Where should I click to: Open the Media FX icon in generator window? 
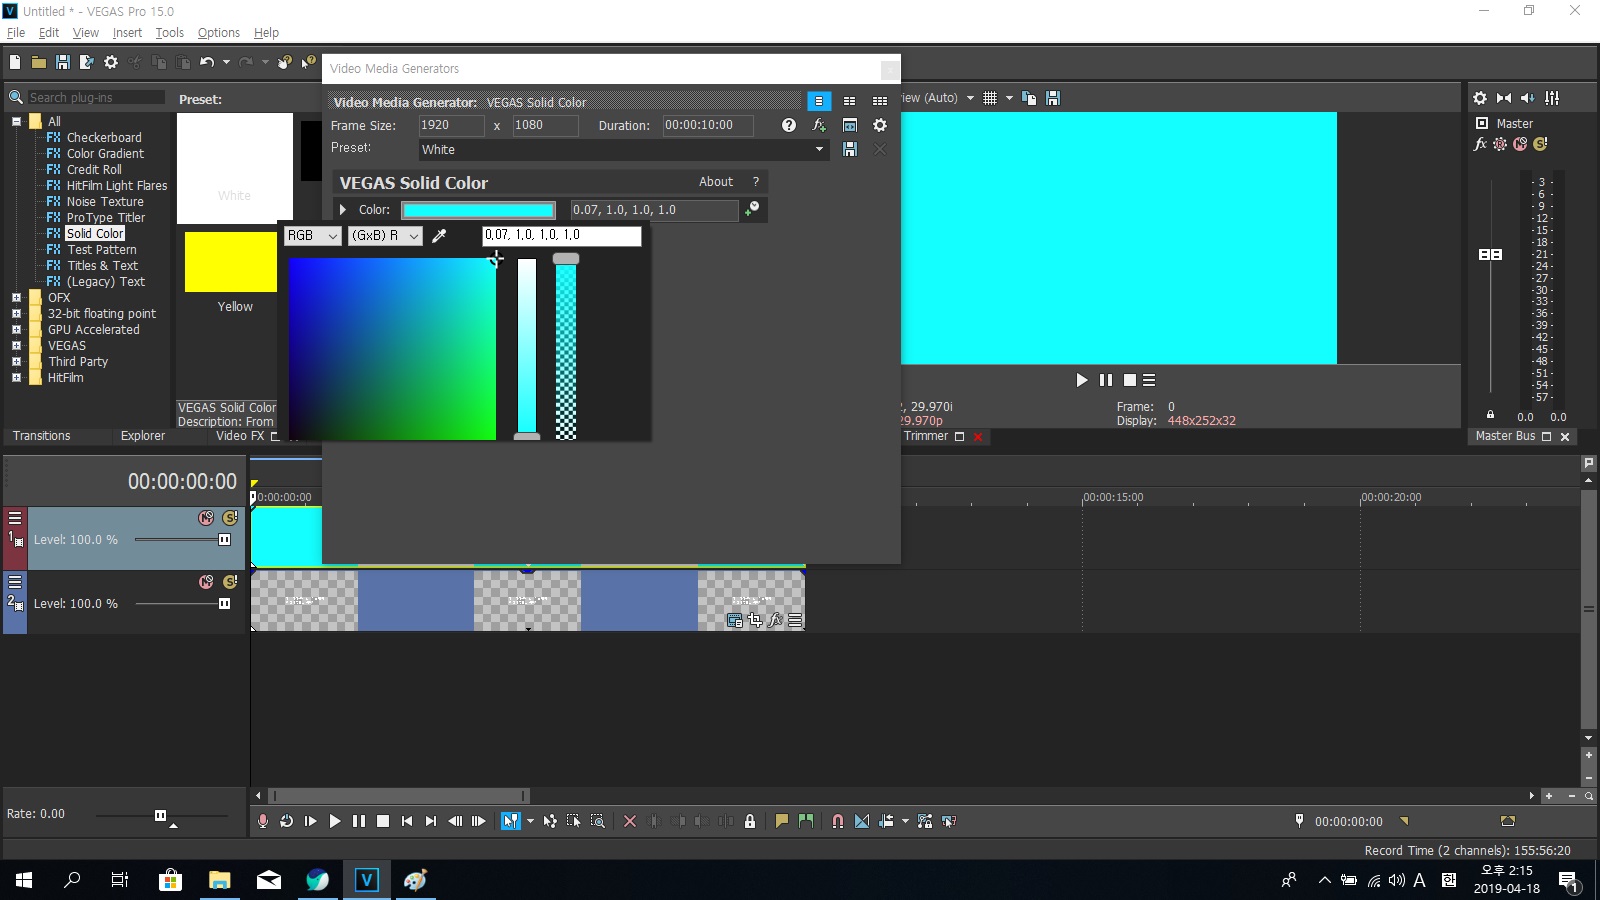coord(819,125)
